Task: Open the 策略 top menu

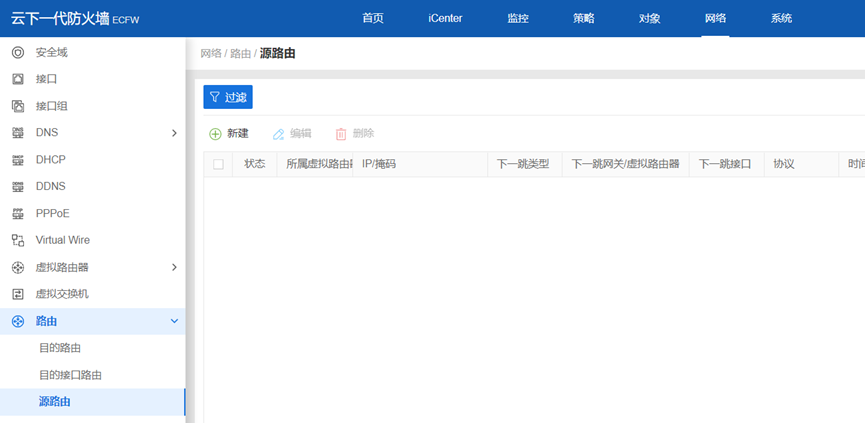Action: 584,18
